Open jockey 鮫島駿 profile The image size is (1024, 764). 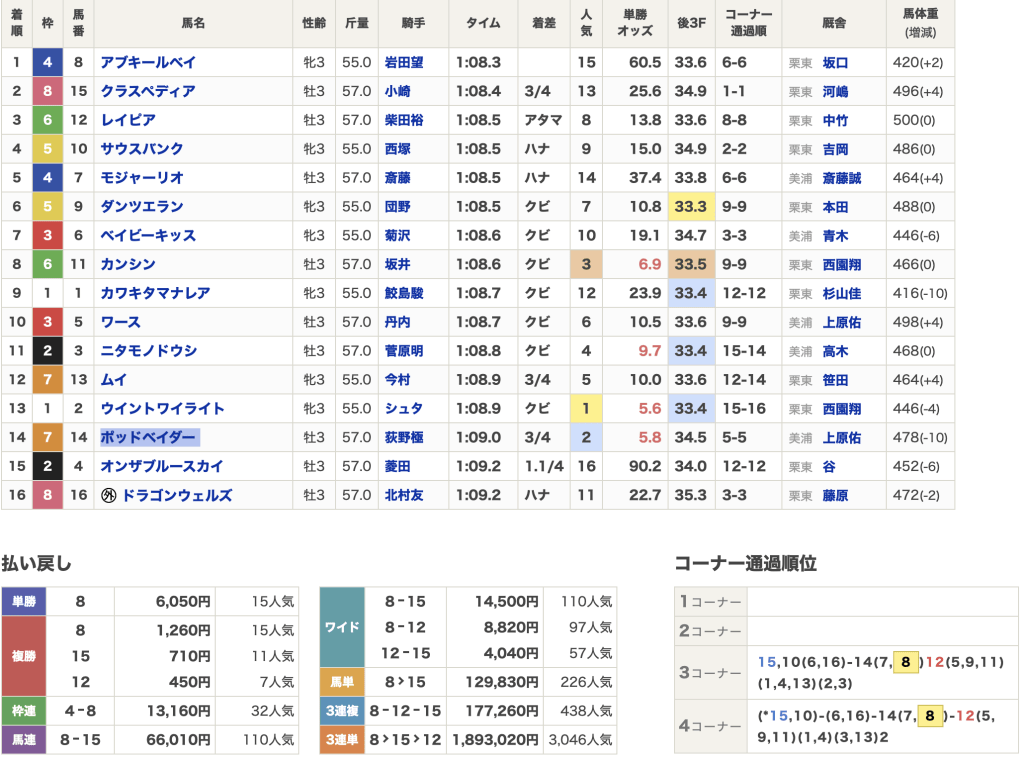404,293
